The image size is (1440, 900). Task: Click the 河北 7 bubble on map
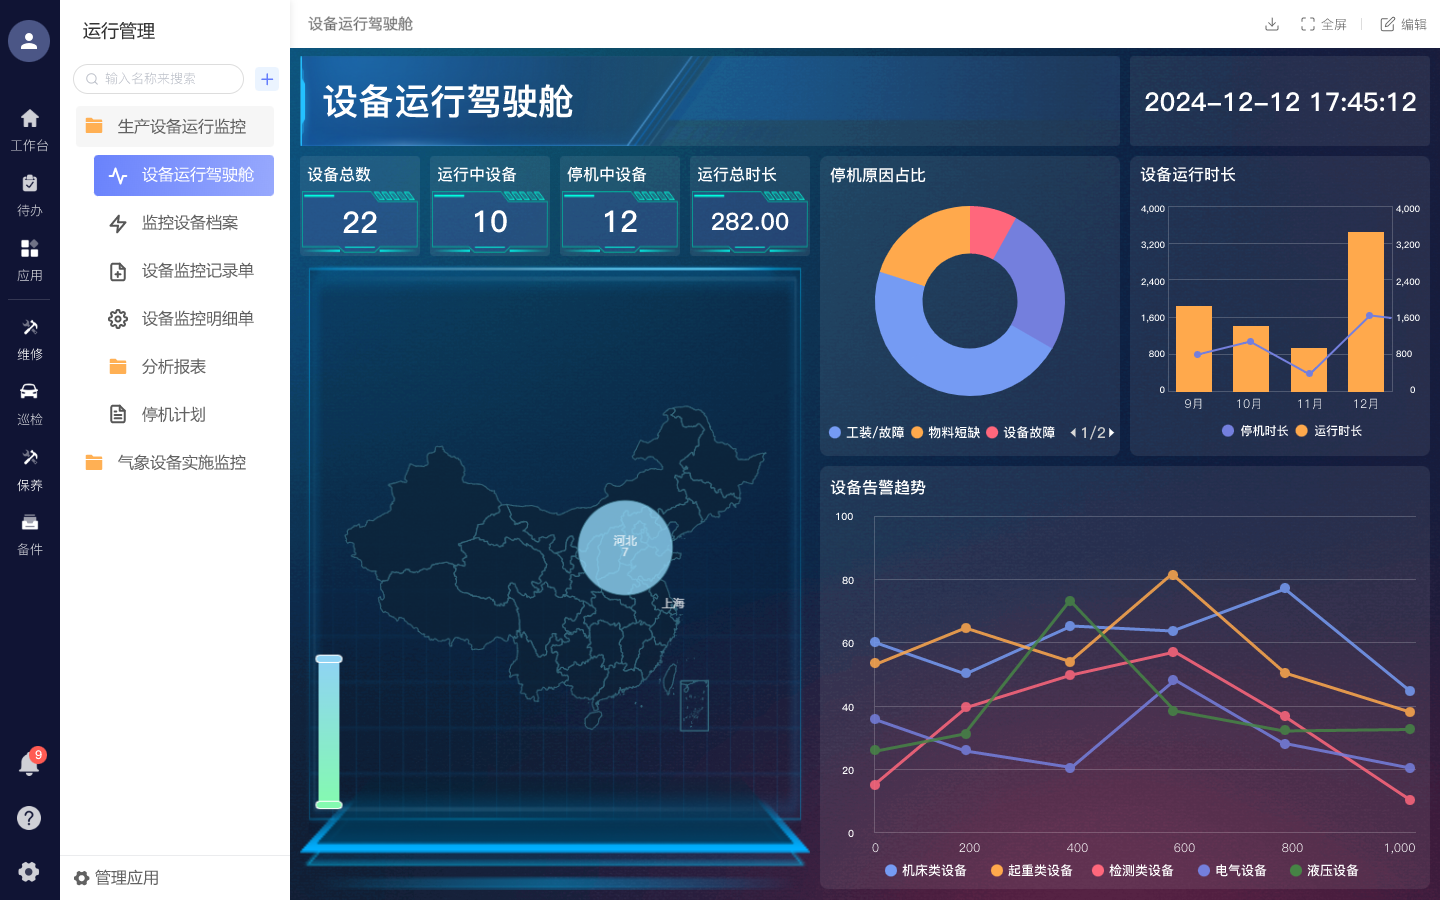625,547
